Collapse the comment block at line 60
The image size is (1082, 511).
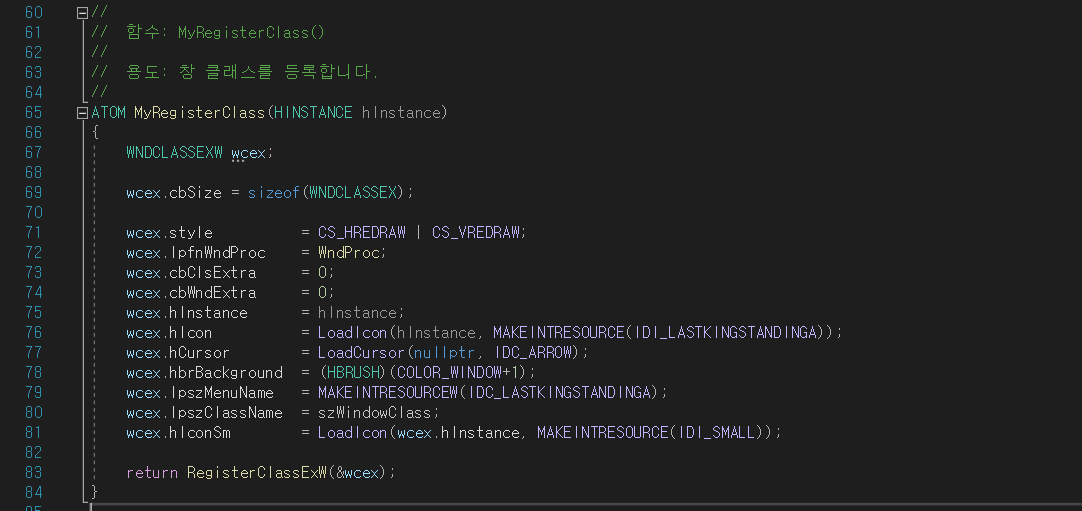tap(82, 12)
